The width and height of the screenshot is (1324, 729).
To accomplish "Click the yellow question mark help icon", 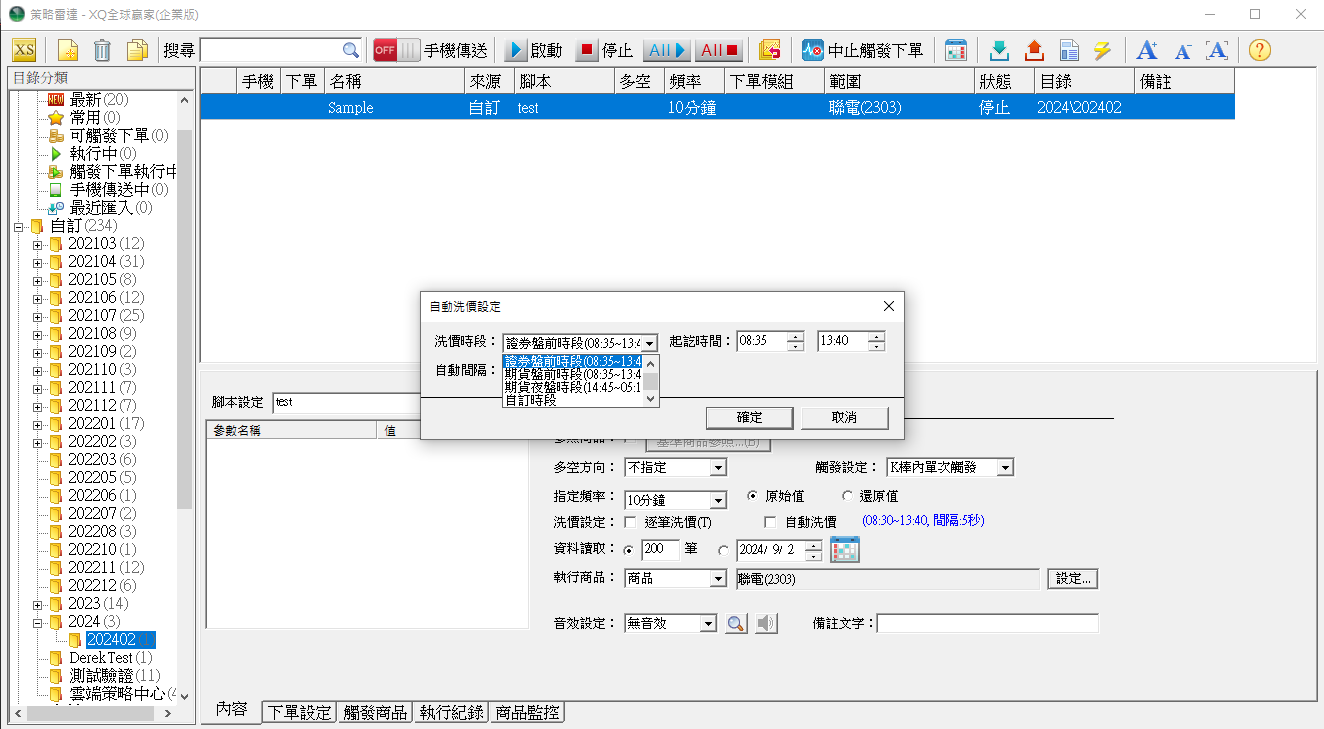I will point(1260,50).
